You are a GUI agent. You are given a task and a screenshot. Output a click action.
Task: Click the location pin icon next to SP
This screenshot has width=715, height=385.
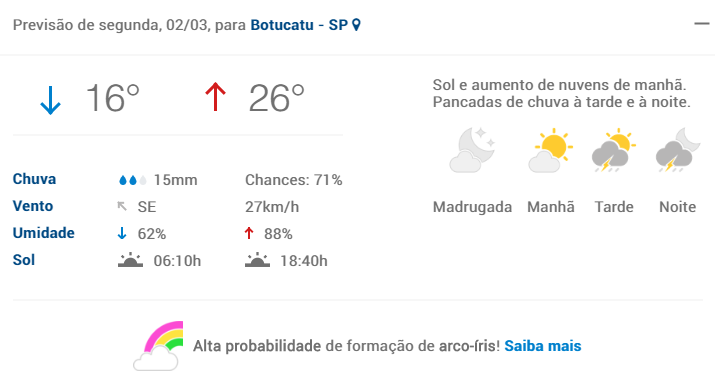click(x=357, y=25)
